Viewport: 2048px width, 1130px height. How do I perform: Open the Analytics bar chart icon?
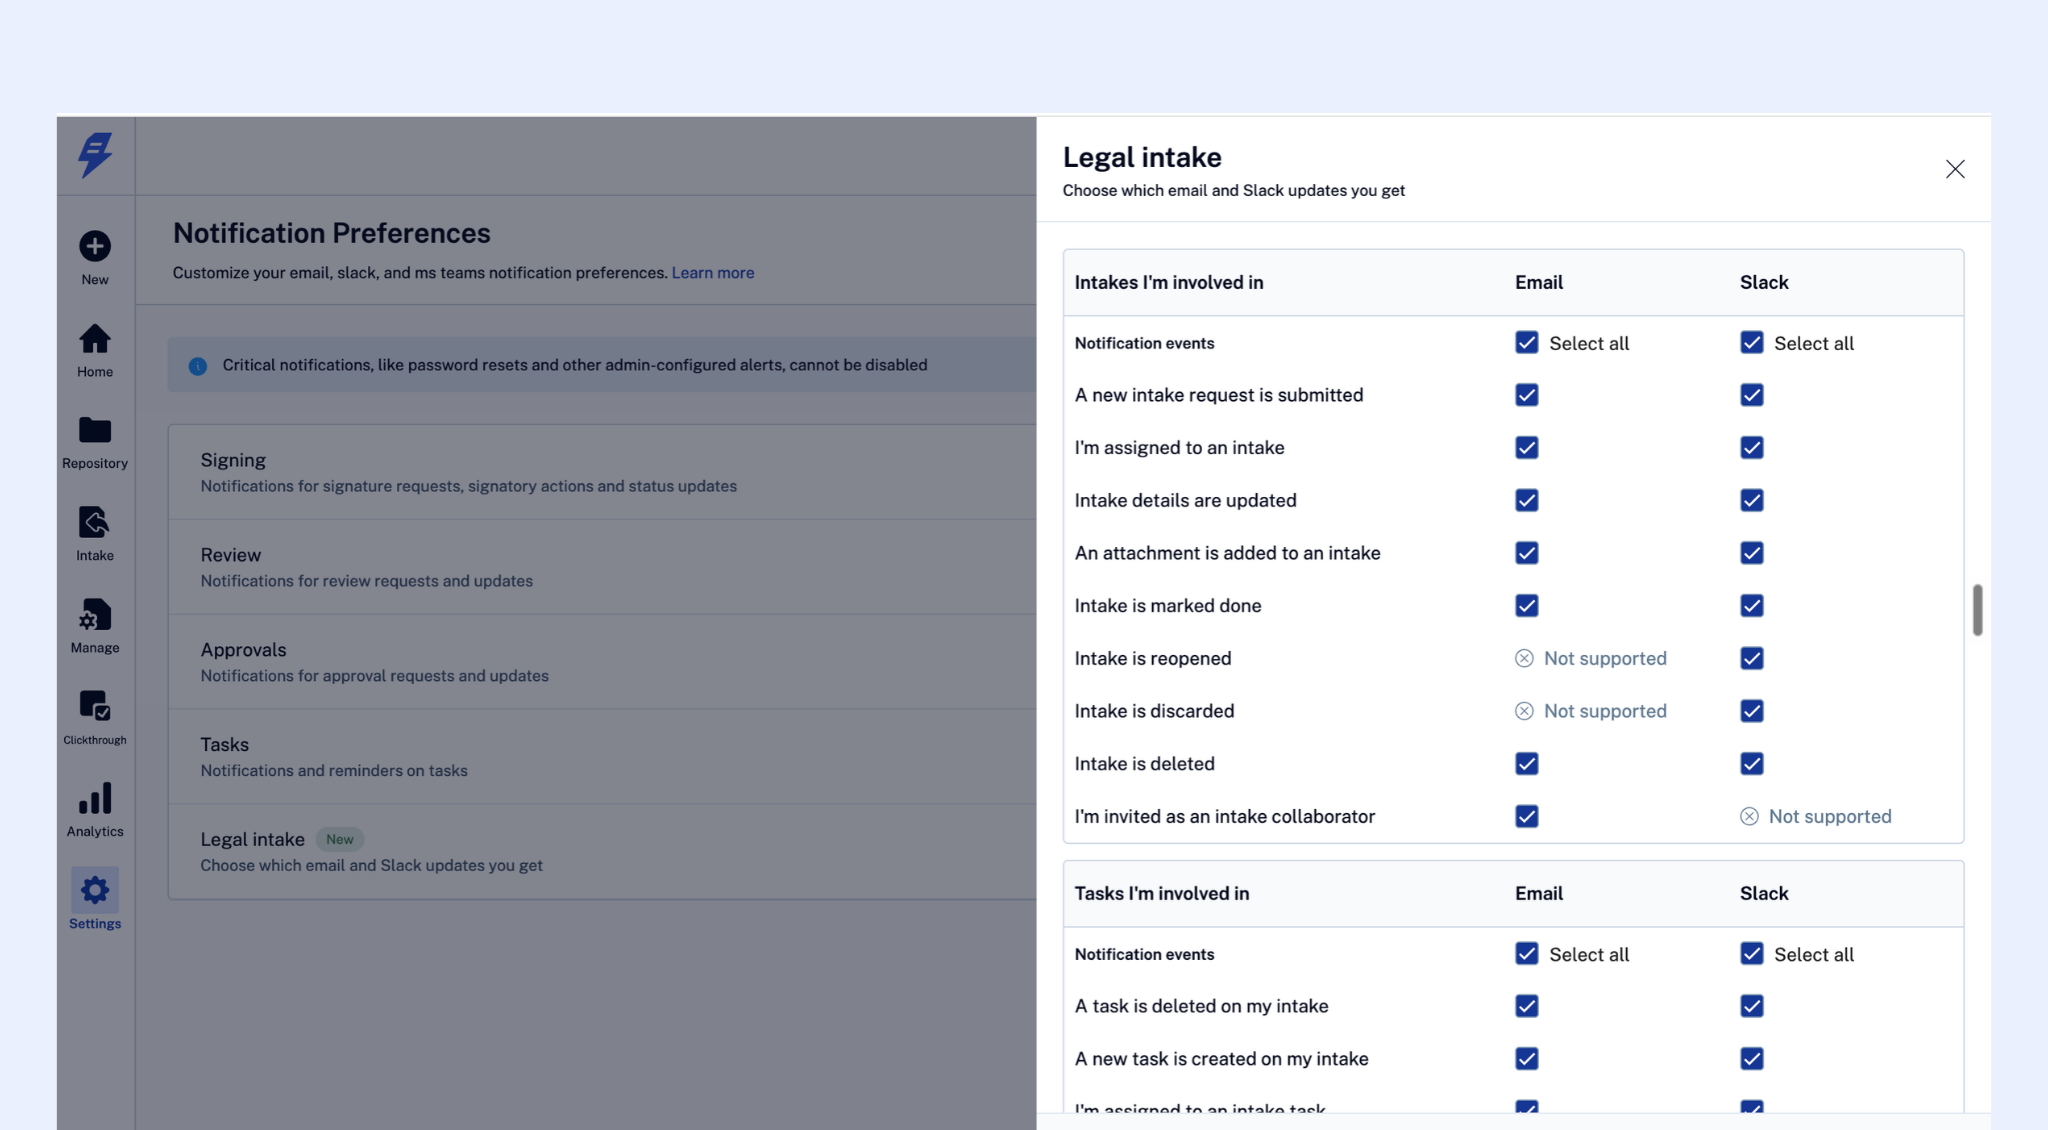(95, 798)
